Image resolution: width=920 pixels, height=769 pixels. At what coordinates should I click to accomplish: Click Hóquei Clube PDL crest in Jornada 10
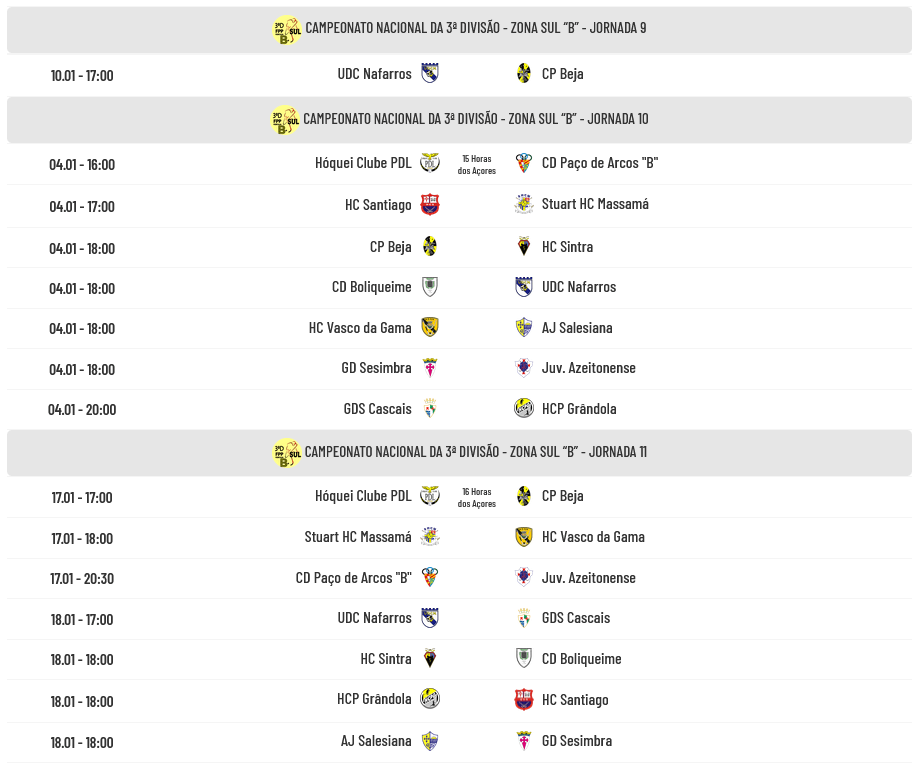[x=430, y=162]
